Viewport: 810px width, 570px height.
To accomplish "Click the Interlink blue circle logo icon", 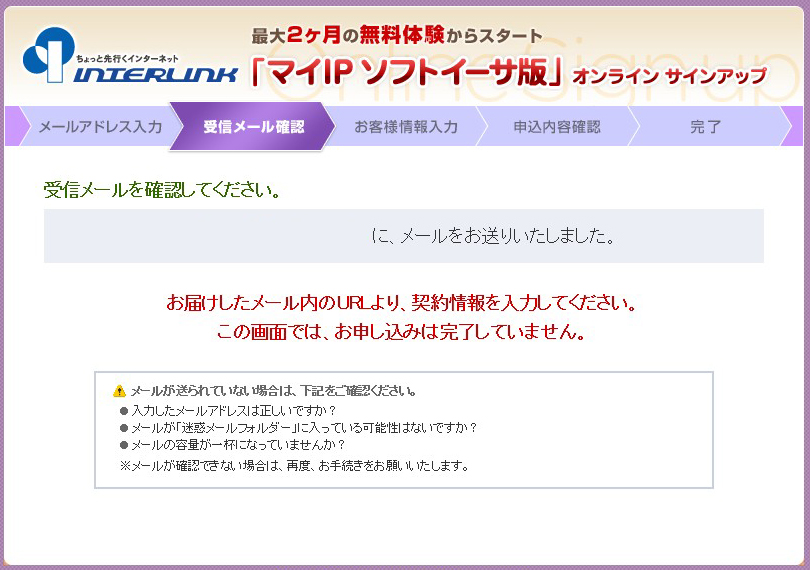I will (x=49, y=54).
